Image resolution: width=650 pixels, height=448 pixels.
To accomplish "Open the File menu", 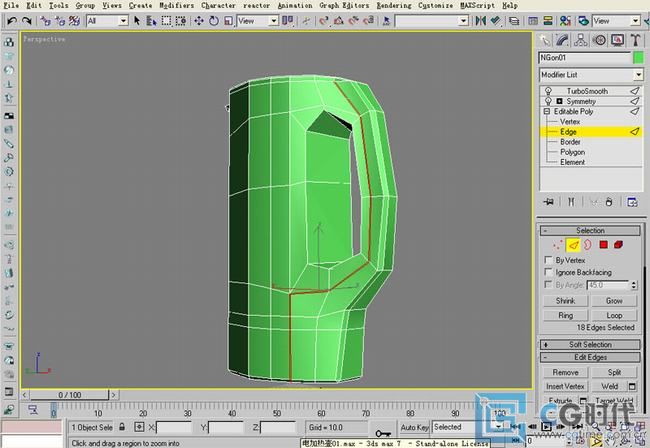I will pos(11,5).
